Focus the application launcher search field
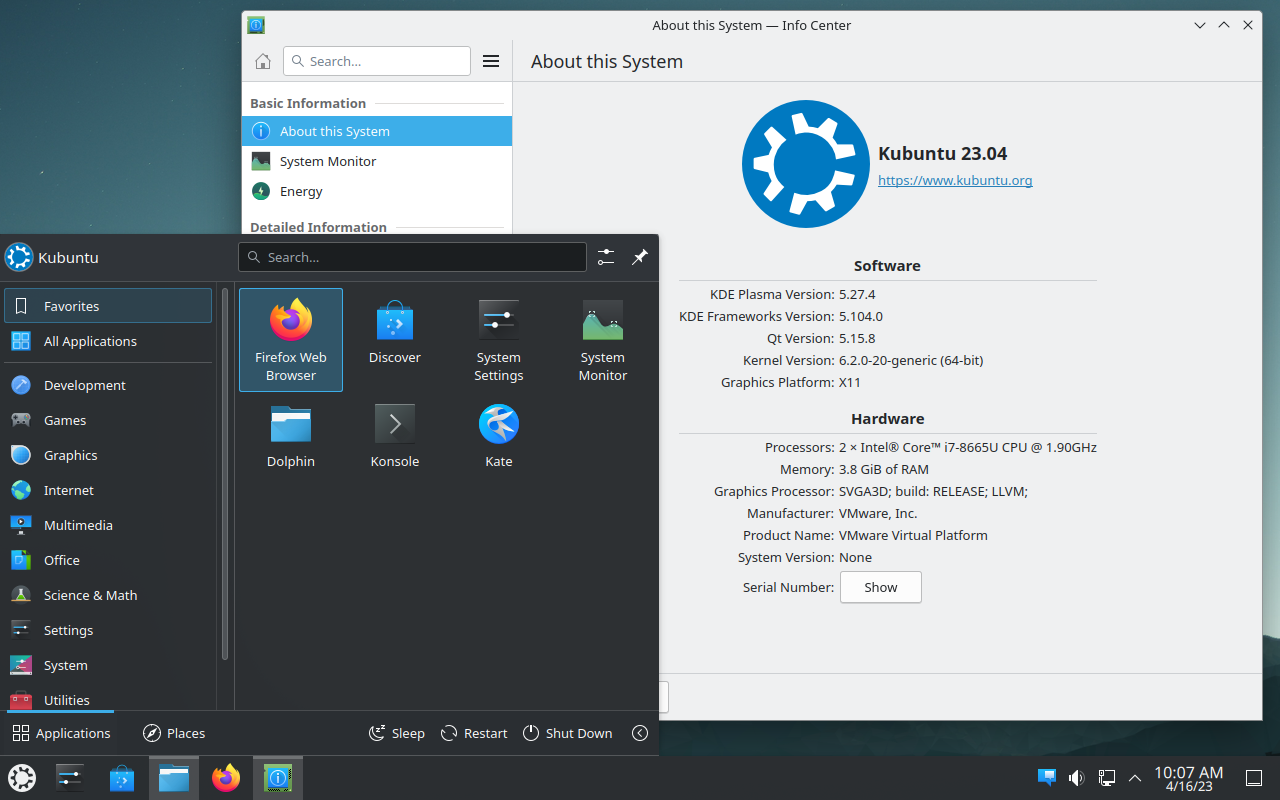1280x800 pixels. (x=412, y=257)
